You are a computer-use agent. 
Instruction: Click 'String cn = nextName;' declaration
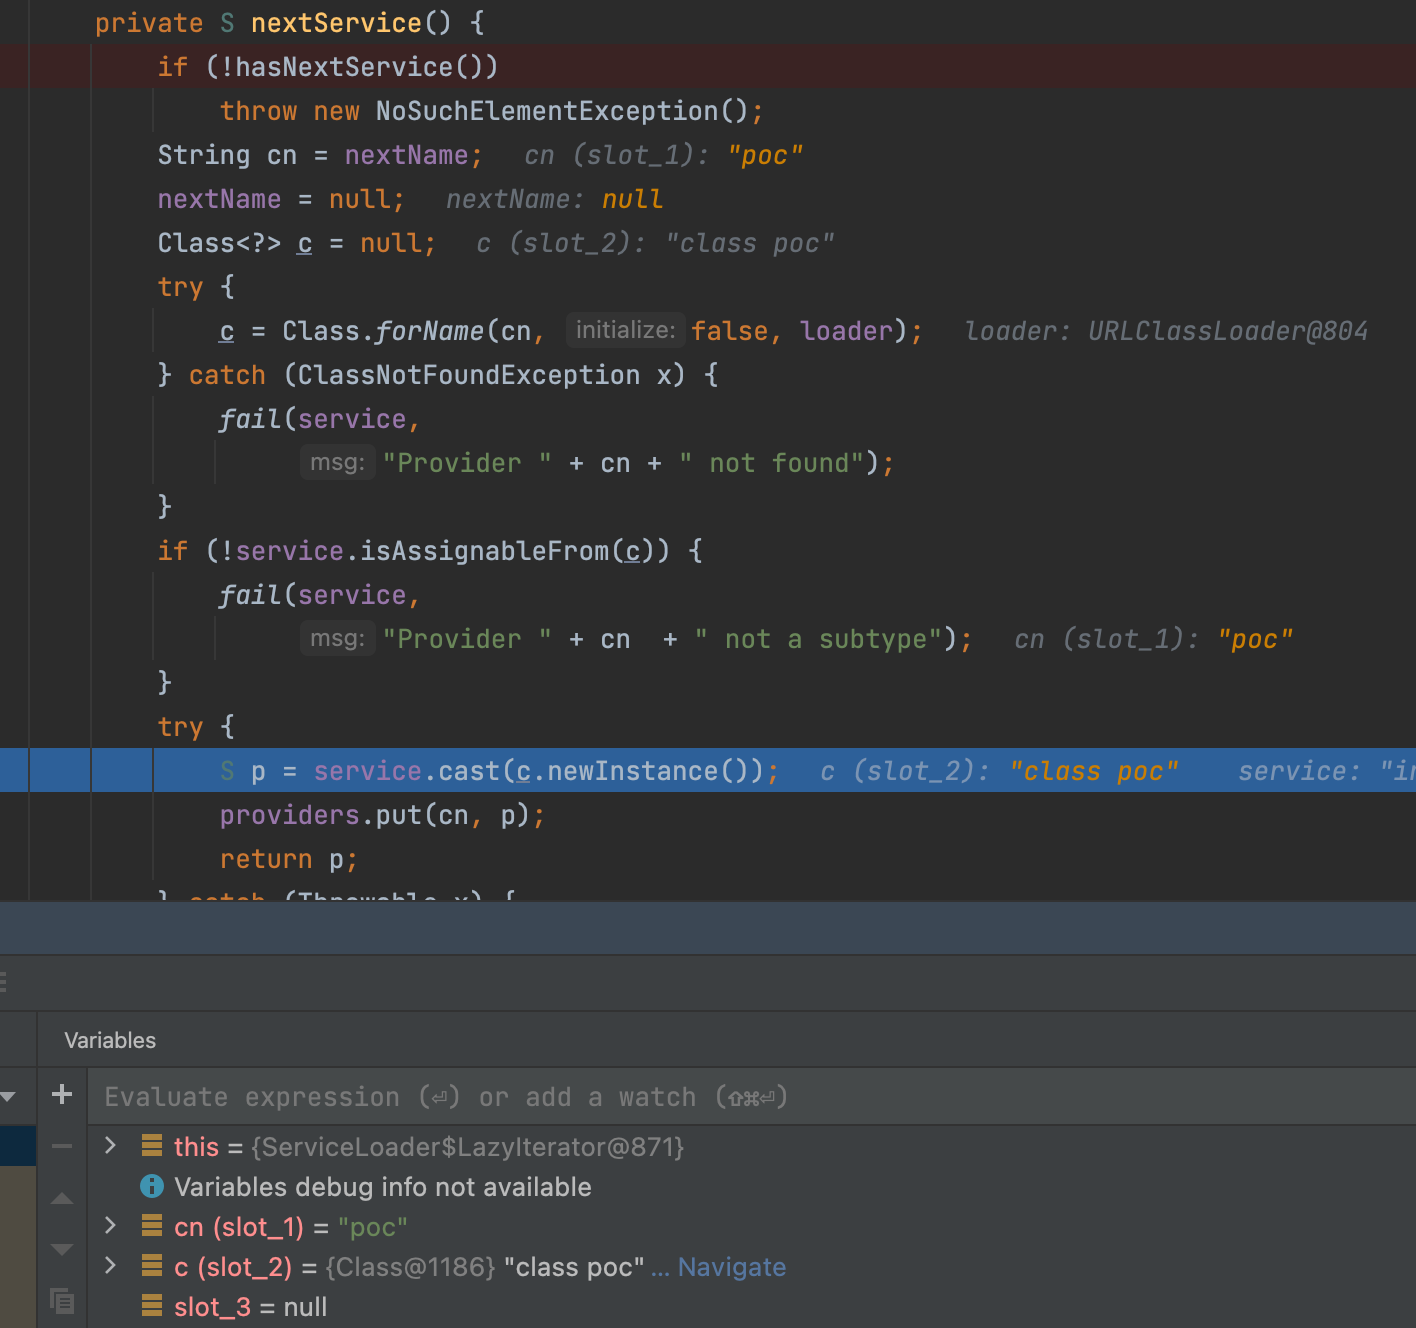[320, 155]
